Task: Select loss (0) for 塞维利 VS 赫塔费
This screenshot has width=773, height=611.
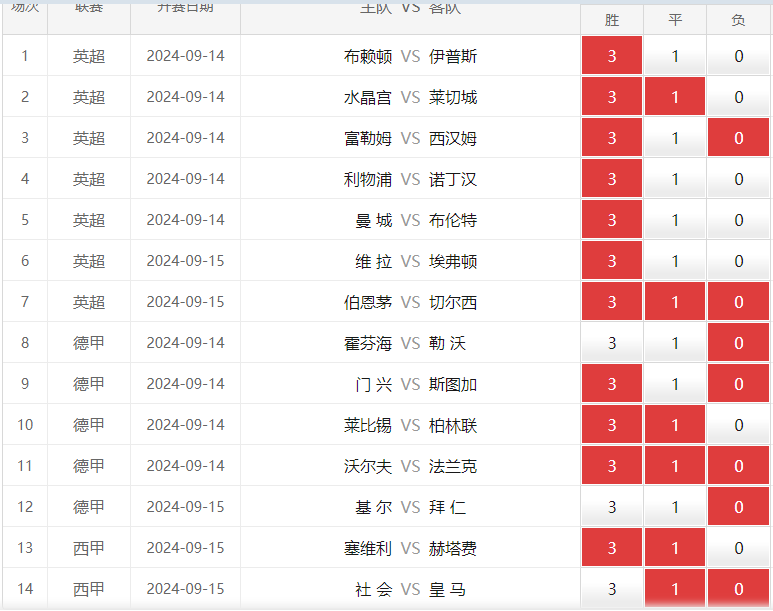Action: click(x=738, y=546)
